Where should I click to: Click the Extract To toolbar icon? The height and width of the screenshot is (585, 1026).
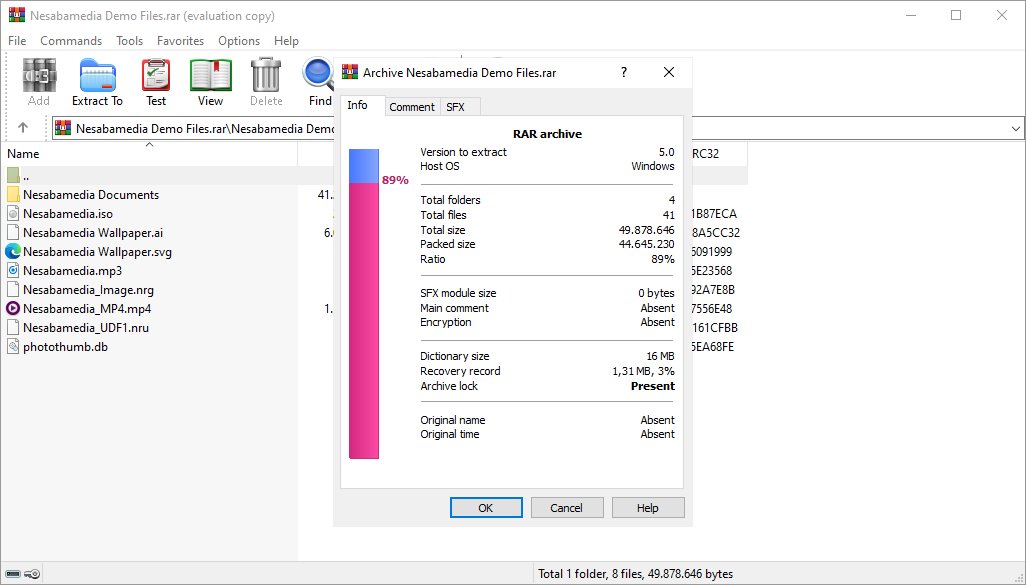[x=97, y=80]
